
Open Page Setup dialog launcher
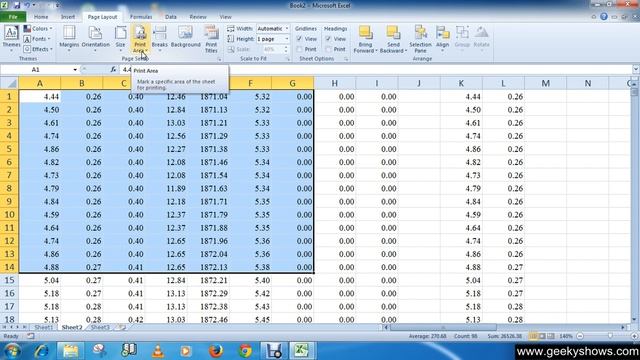click(219, 59)
